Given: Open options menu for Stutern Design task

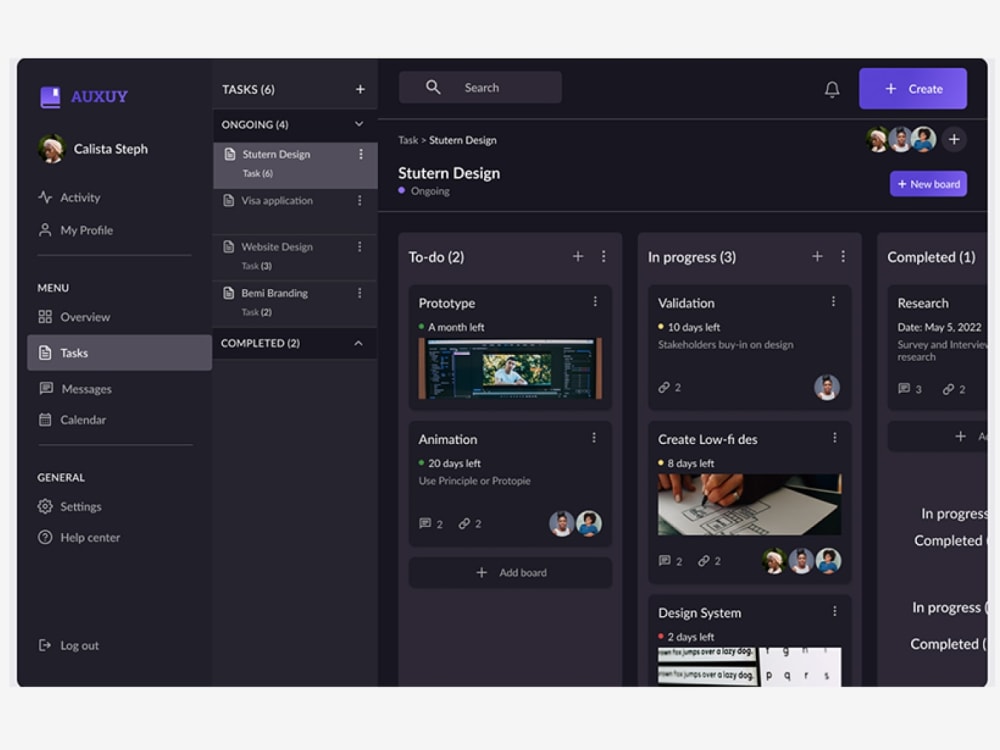Looking at the screenshot, I should point(361,154).
